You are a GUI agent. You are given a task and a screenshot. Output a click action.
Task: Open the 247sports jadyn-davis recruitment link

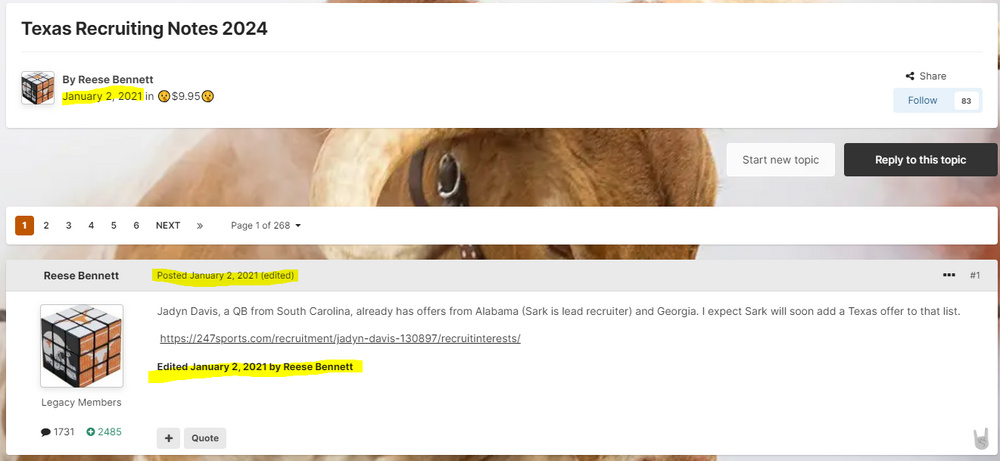(x=340, y=339)
